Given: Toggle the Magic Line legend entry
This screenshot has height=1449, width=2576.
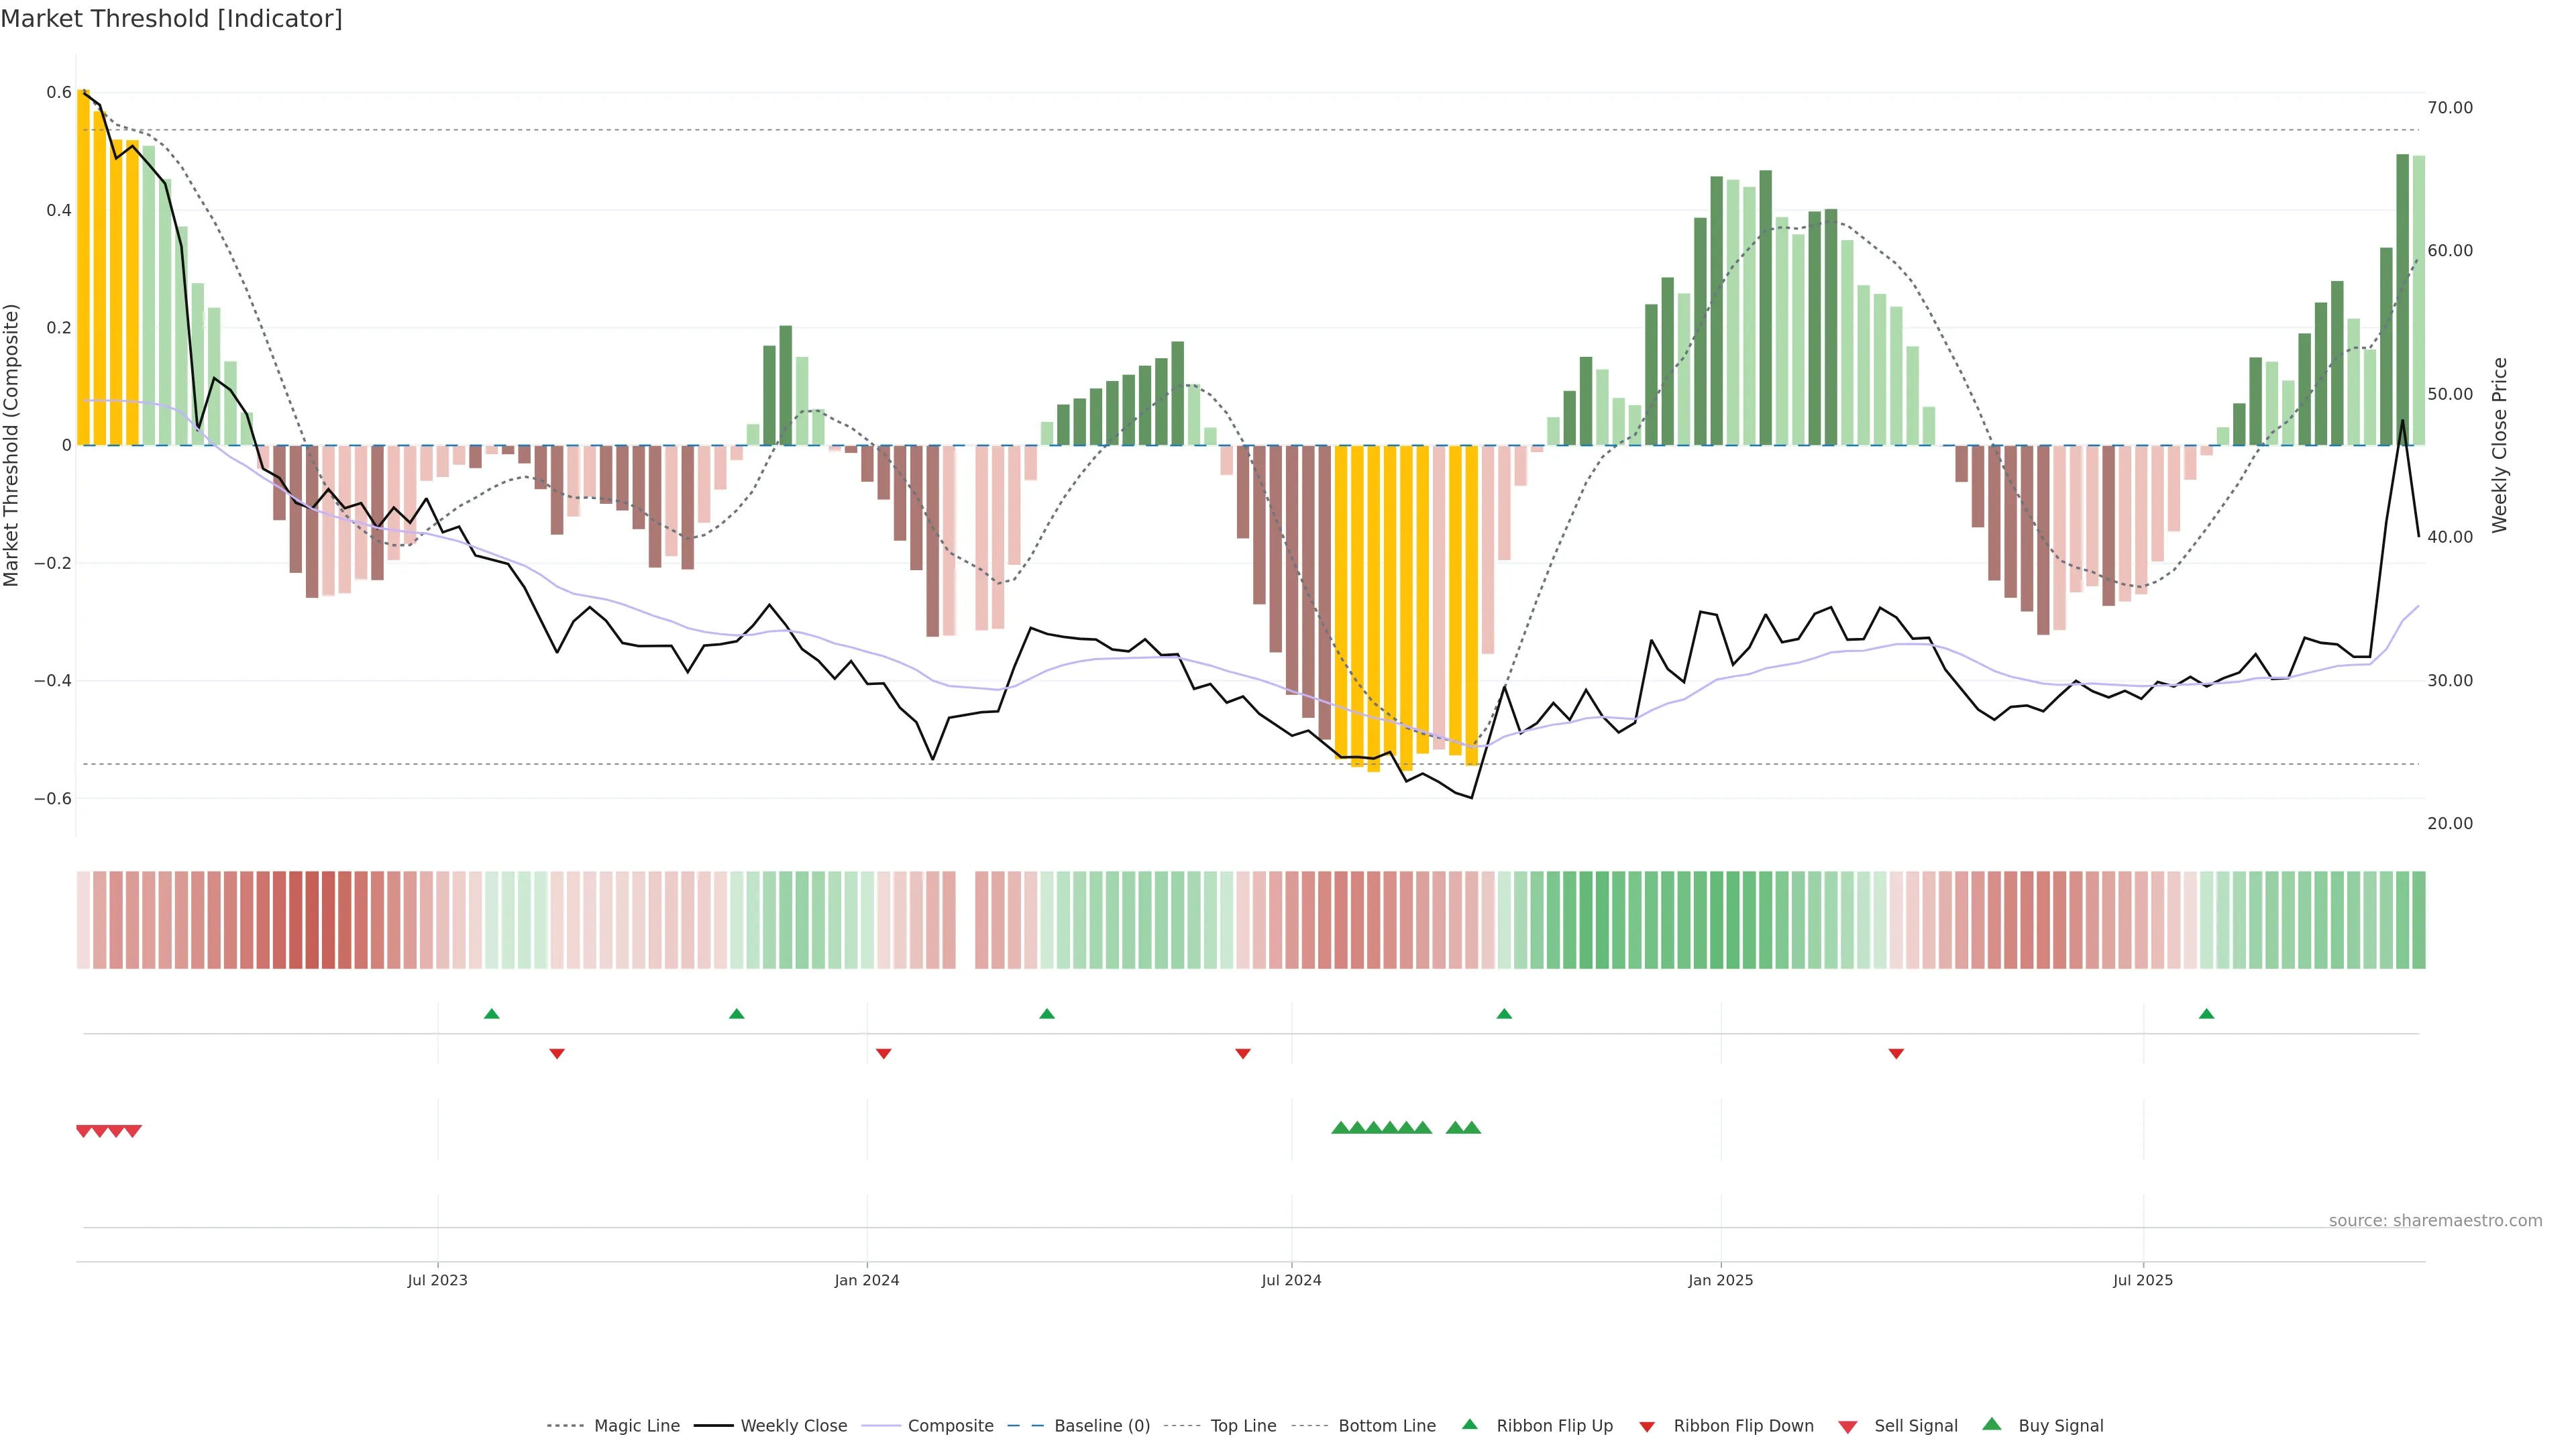Looking at the screenshot, I should [636, 1426].
